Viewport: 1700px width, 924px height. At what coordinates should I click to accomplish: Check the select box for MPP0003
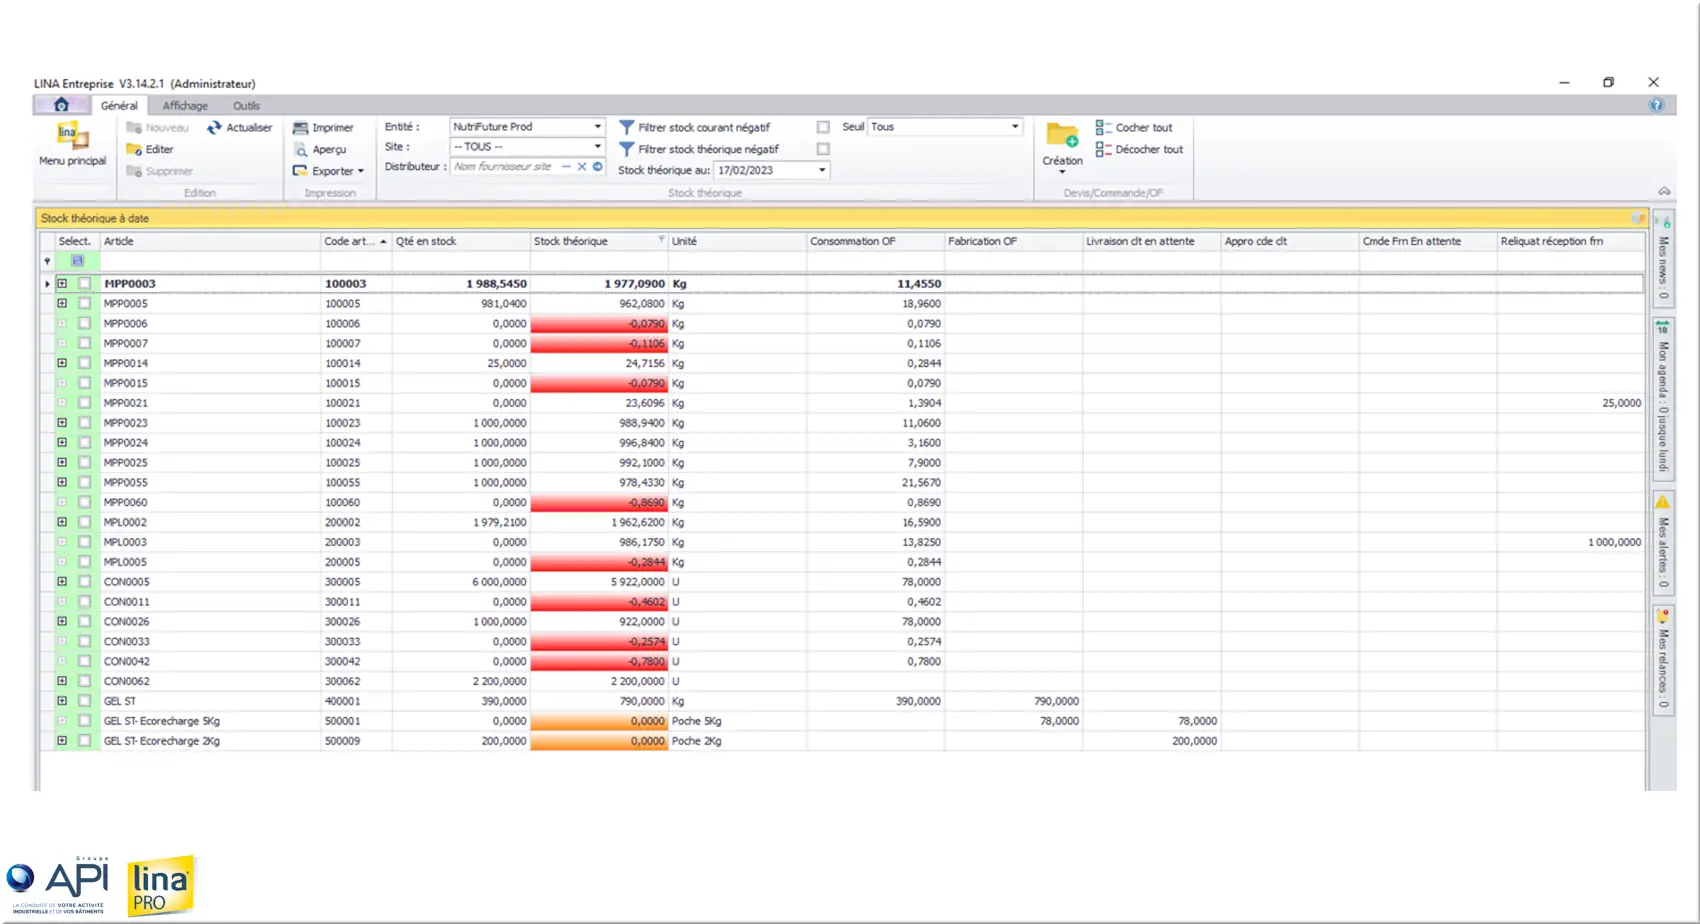click(84, 284)
